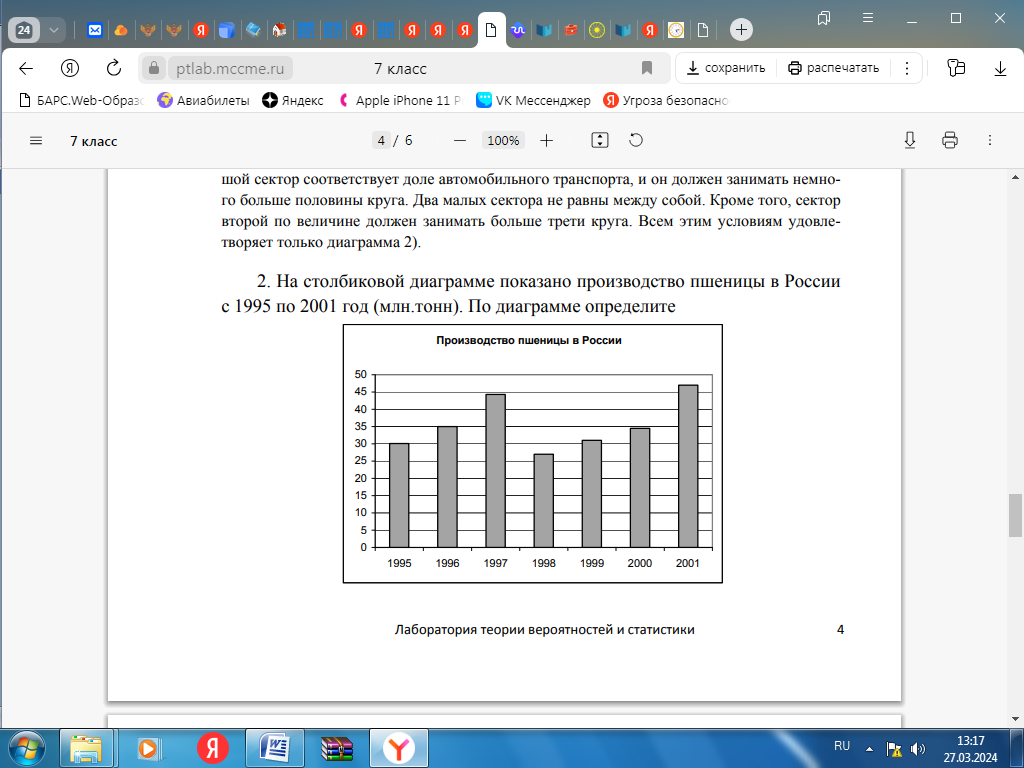Zoom out the PDF with minus button

point(460,140)
